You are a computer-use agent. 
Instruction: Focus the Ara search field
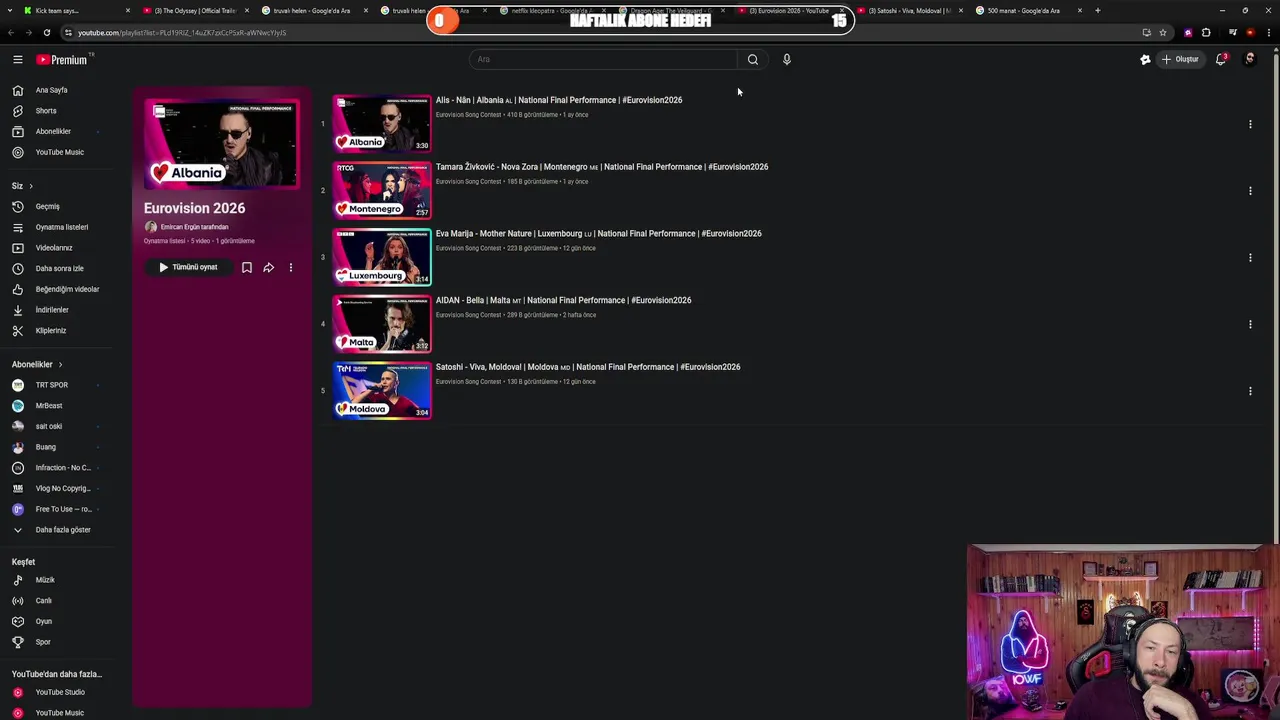click(x=603, y=59)
